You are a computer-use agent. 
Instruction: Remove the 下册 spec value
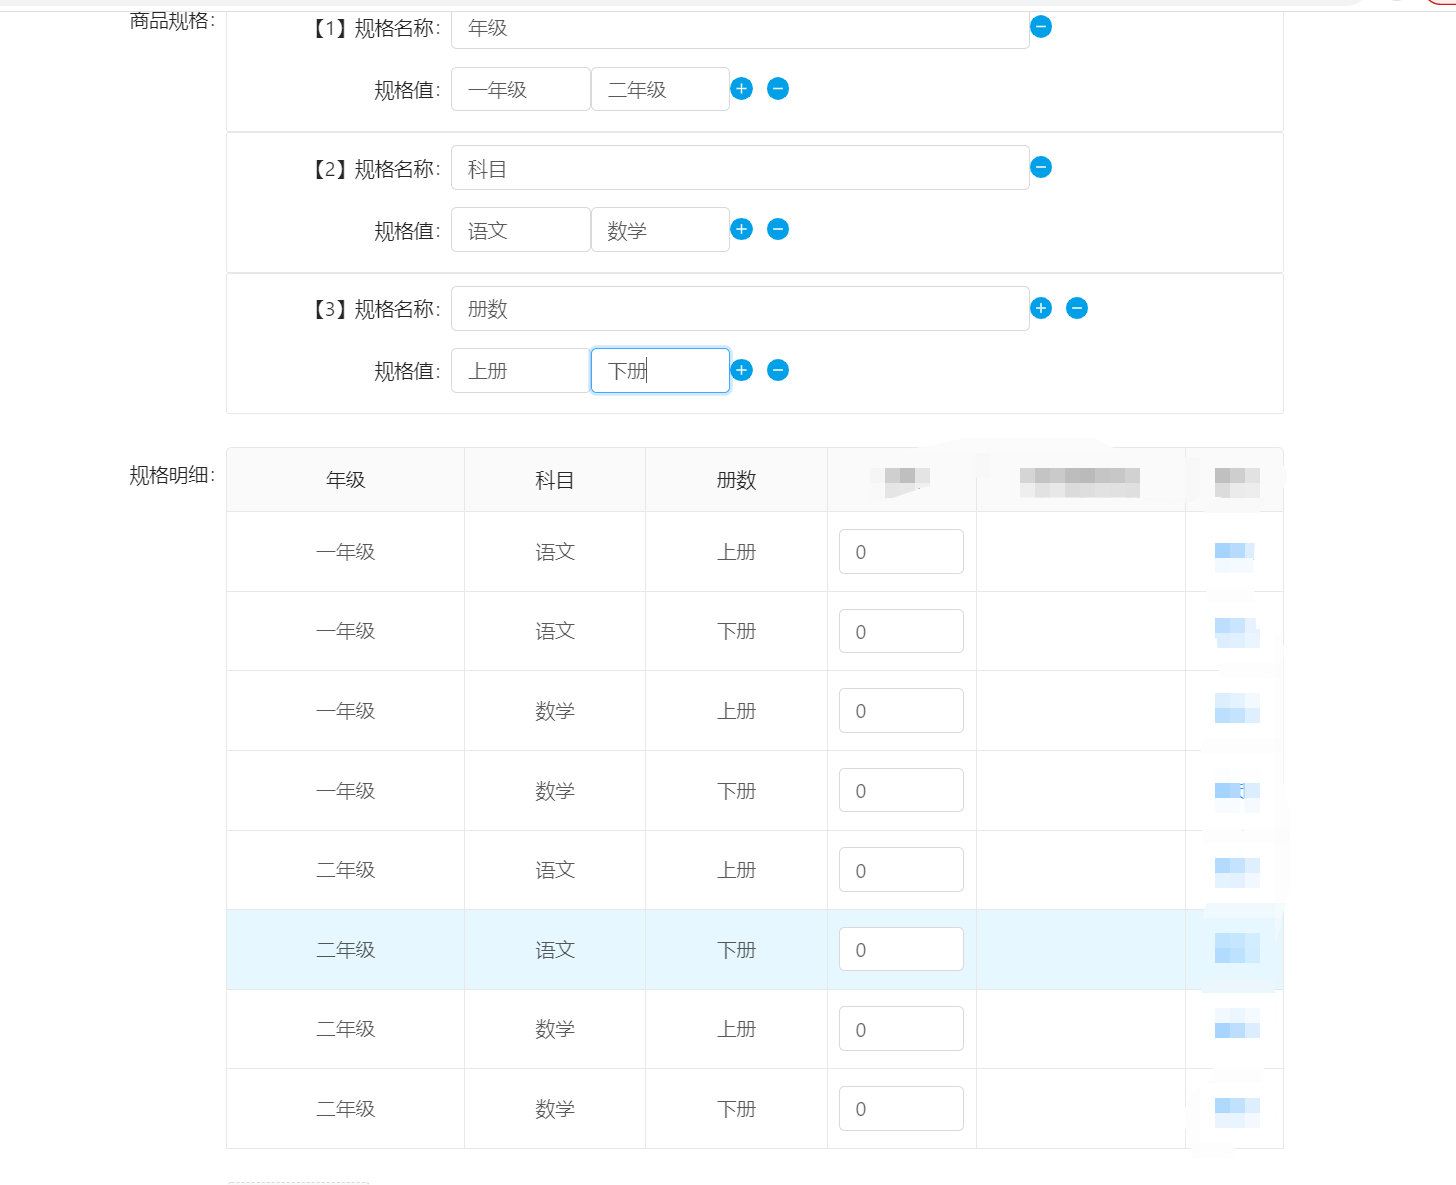778,370
